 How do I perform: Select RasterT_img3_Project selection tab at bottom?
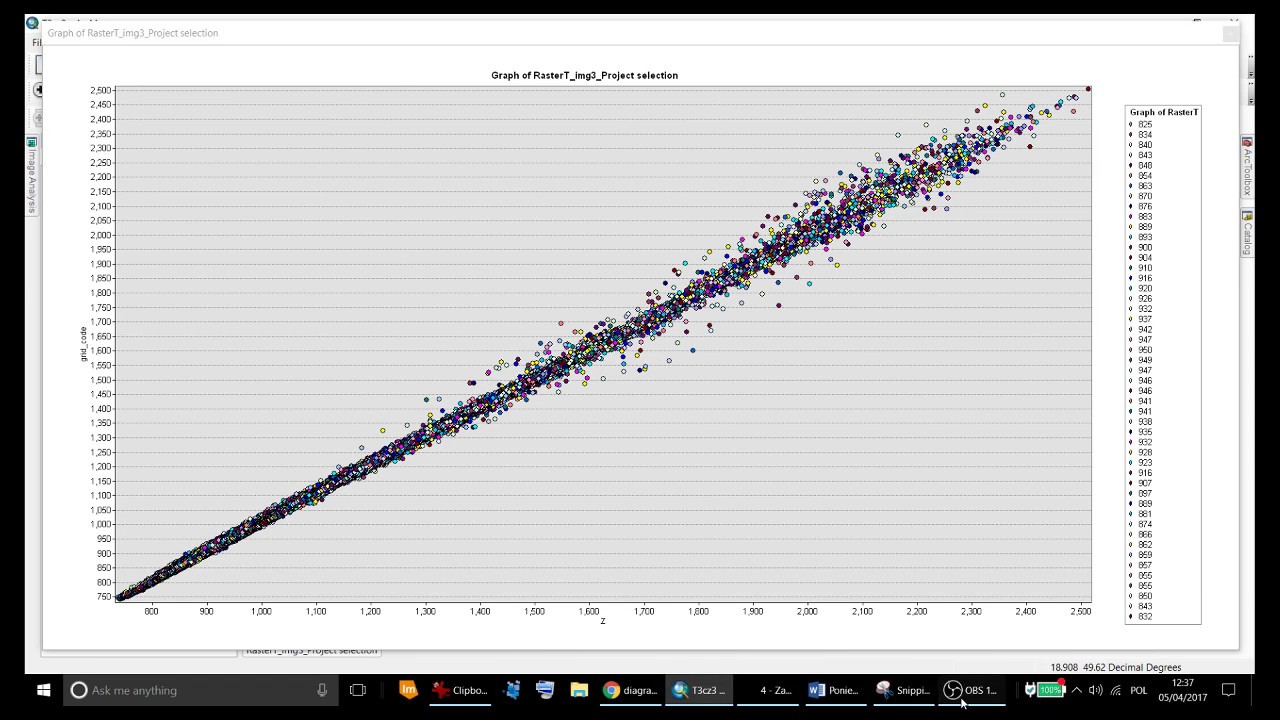tap(311, 651)
